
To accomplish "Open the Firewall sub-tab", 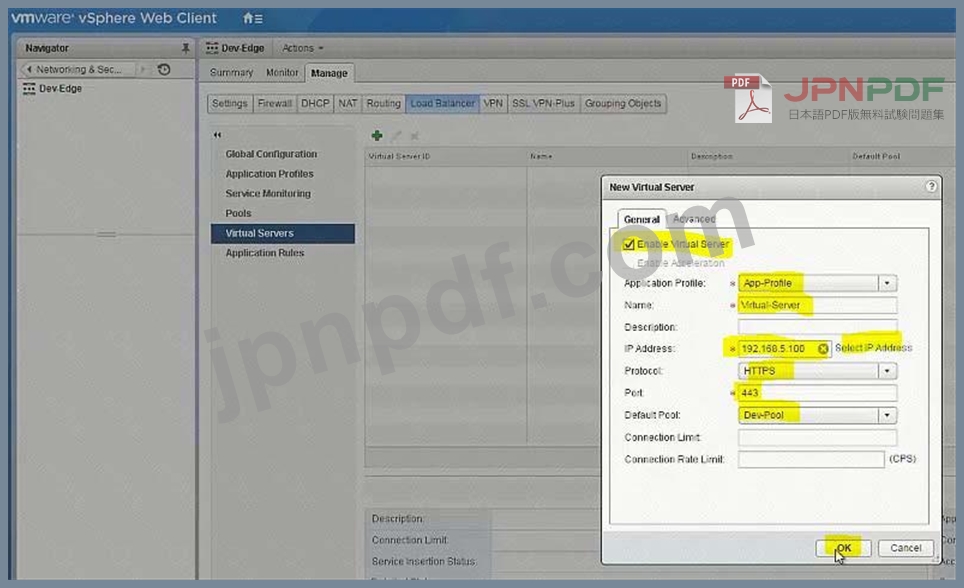I will coord(274,103).
